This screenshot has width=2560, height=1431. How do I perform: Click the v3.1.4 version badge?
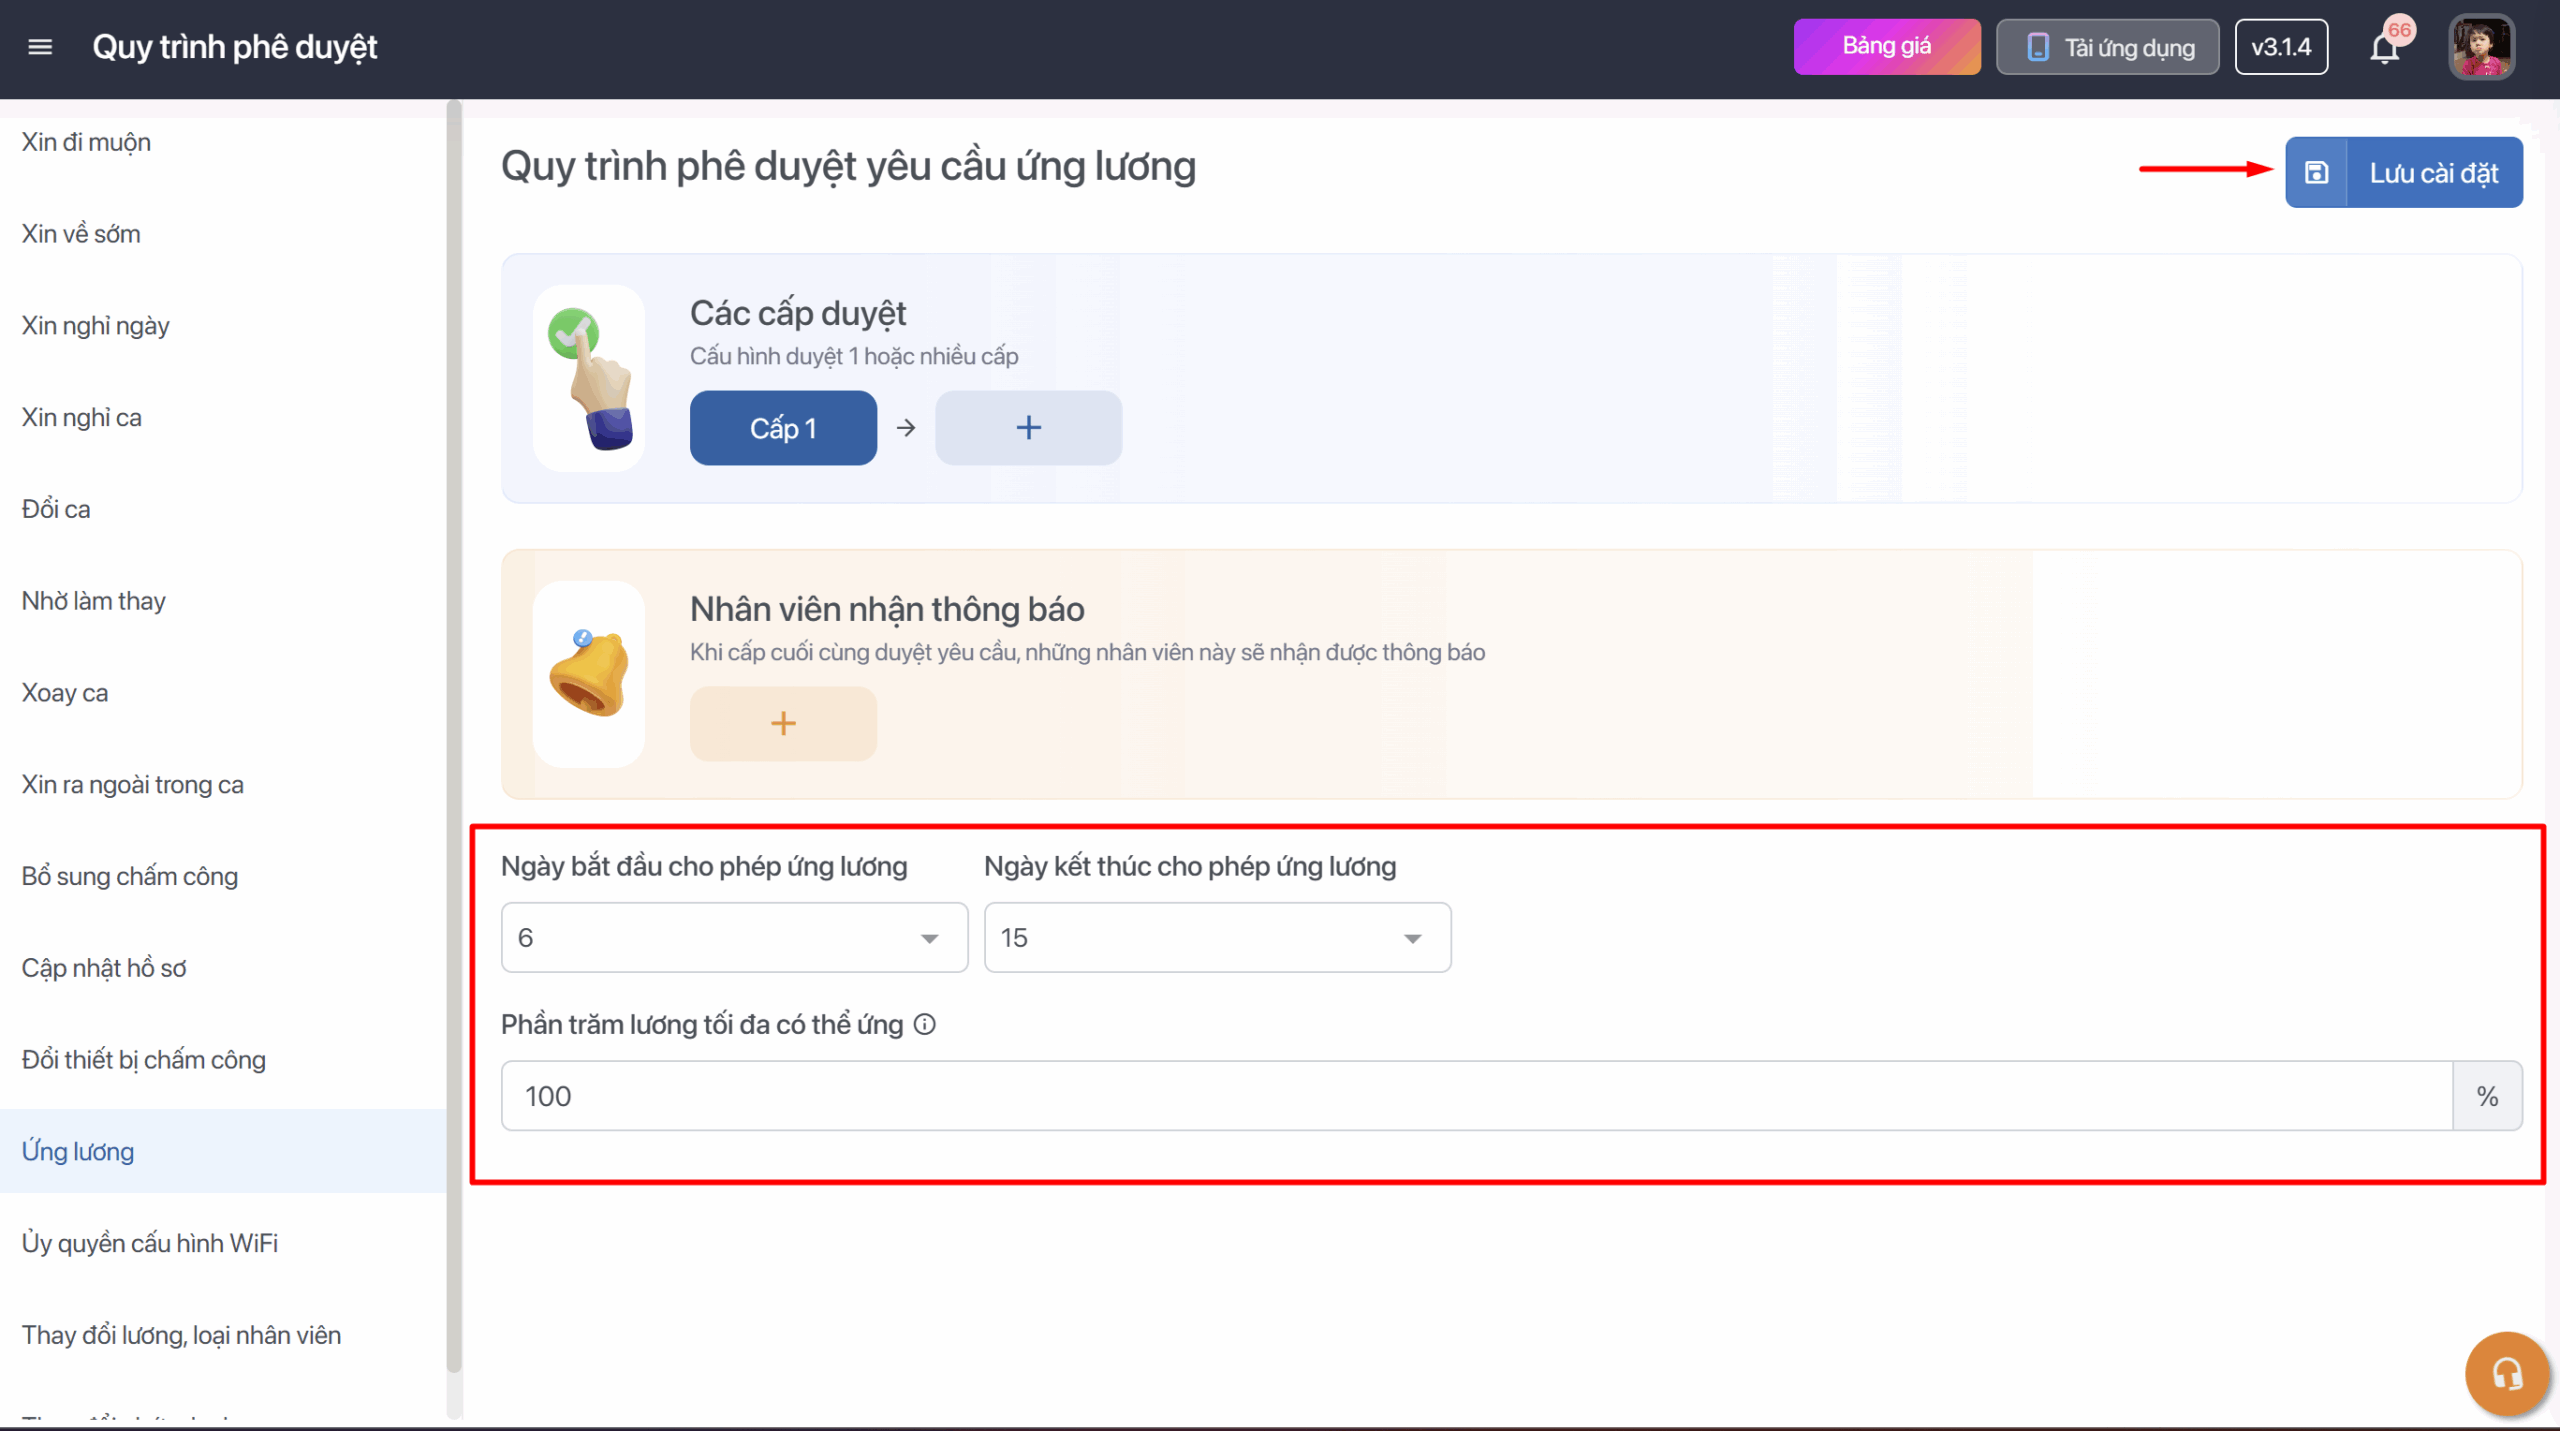(x=2281, y=47)
